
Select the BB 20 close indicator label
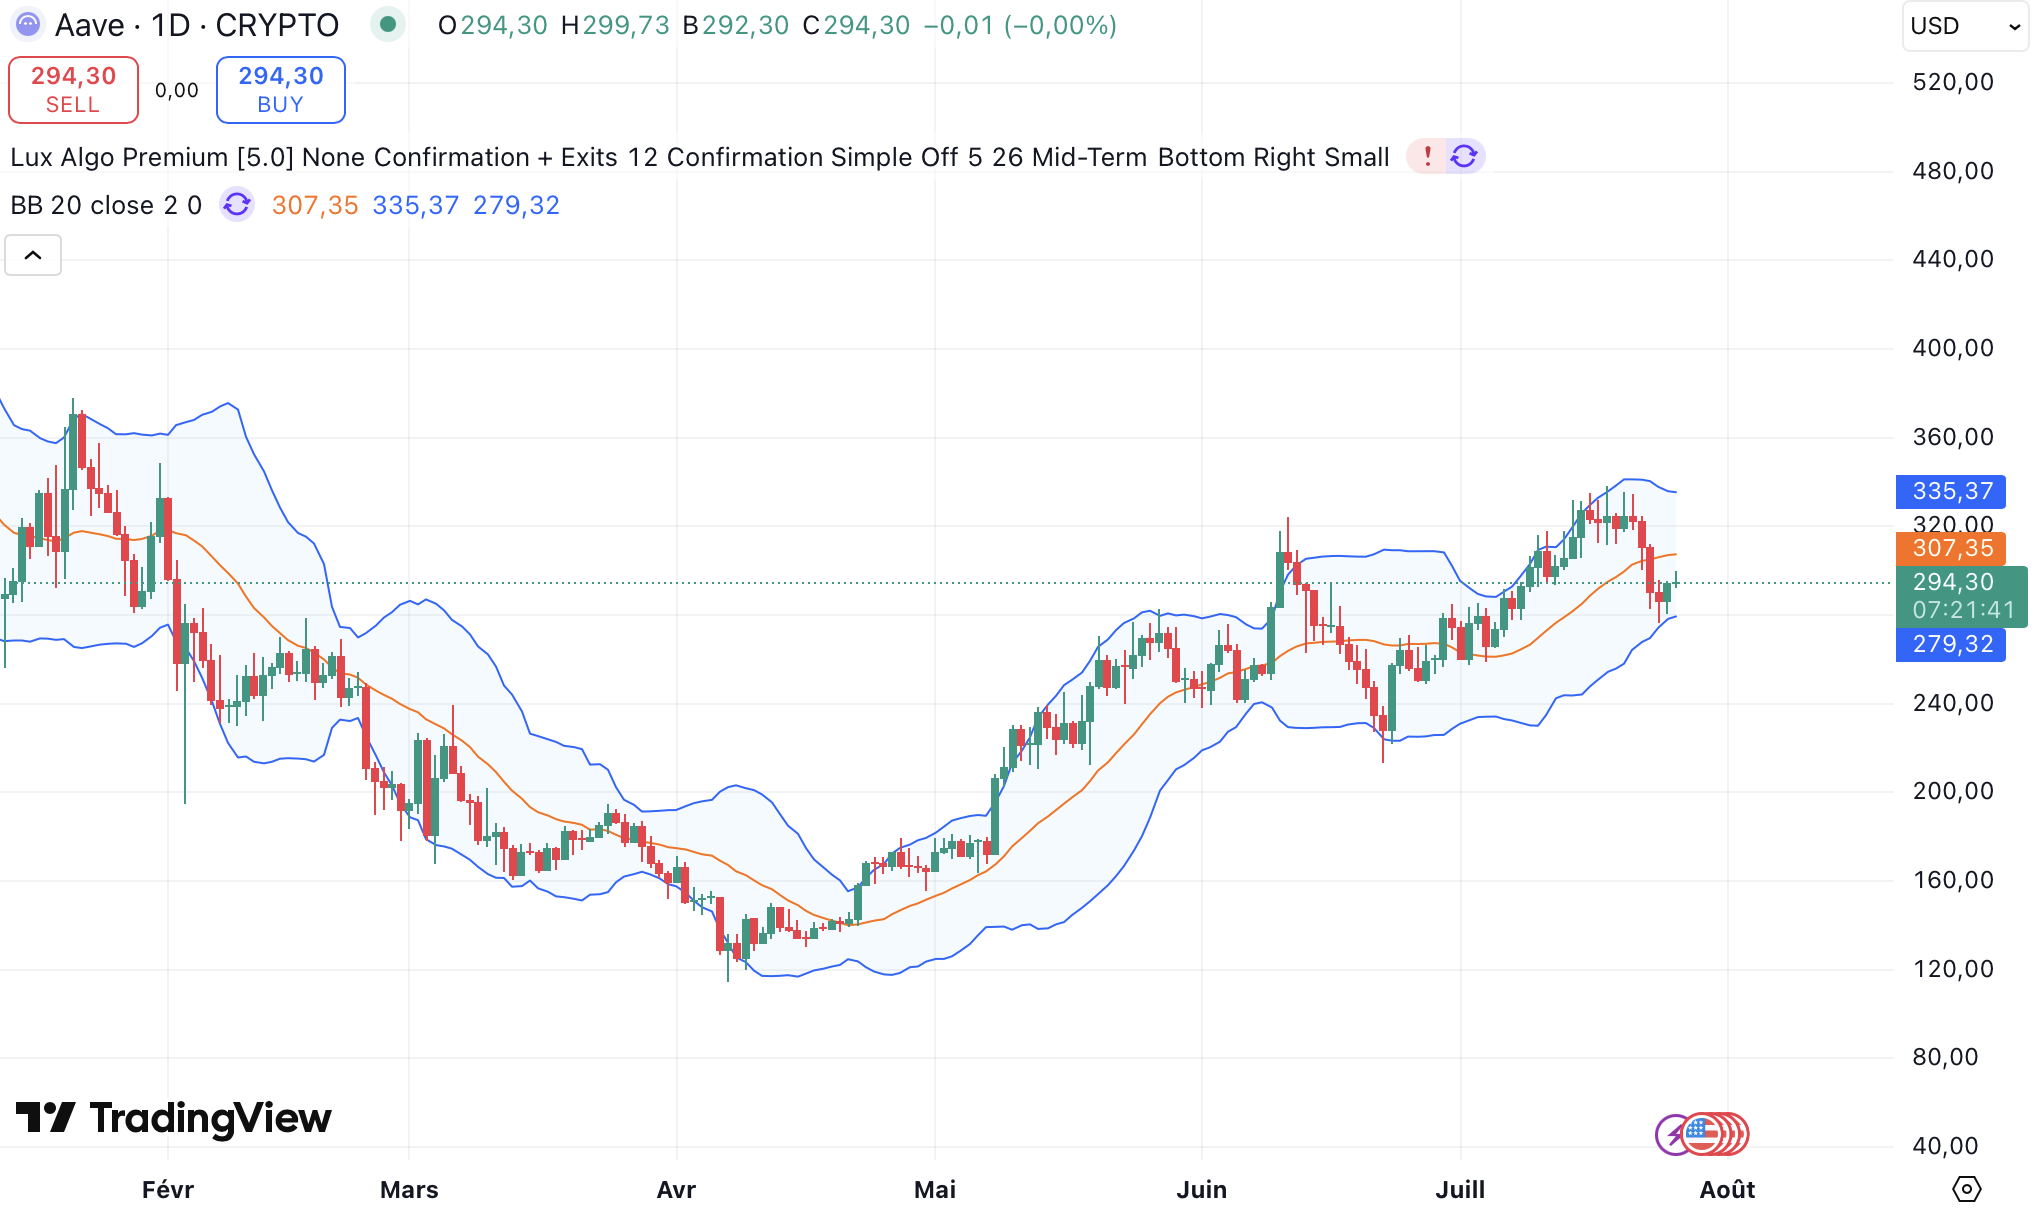pos(106,205)
